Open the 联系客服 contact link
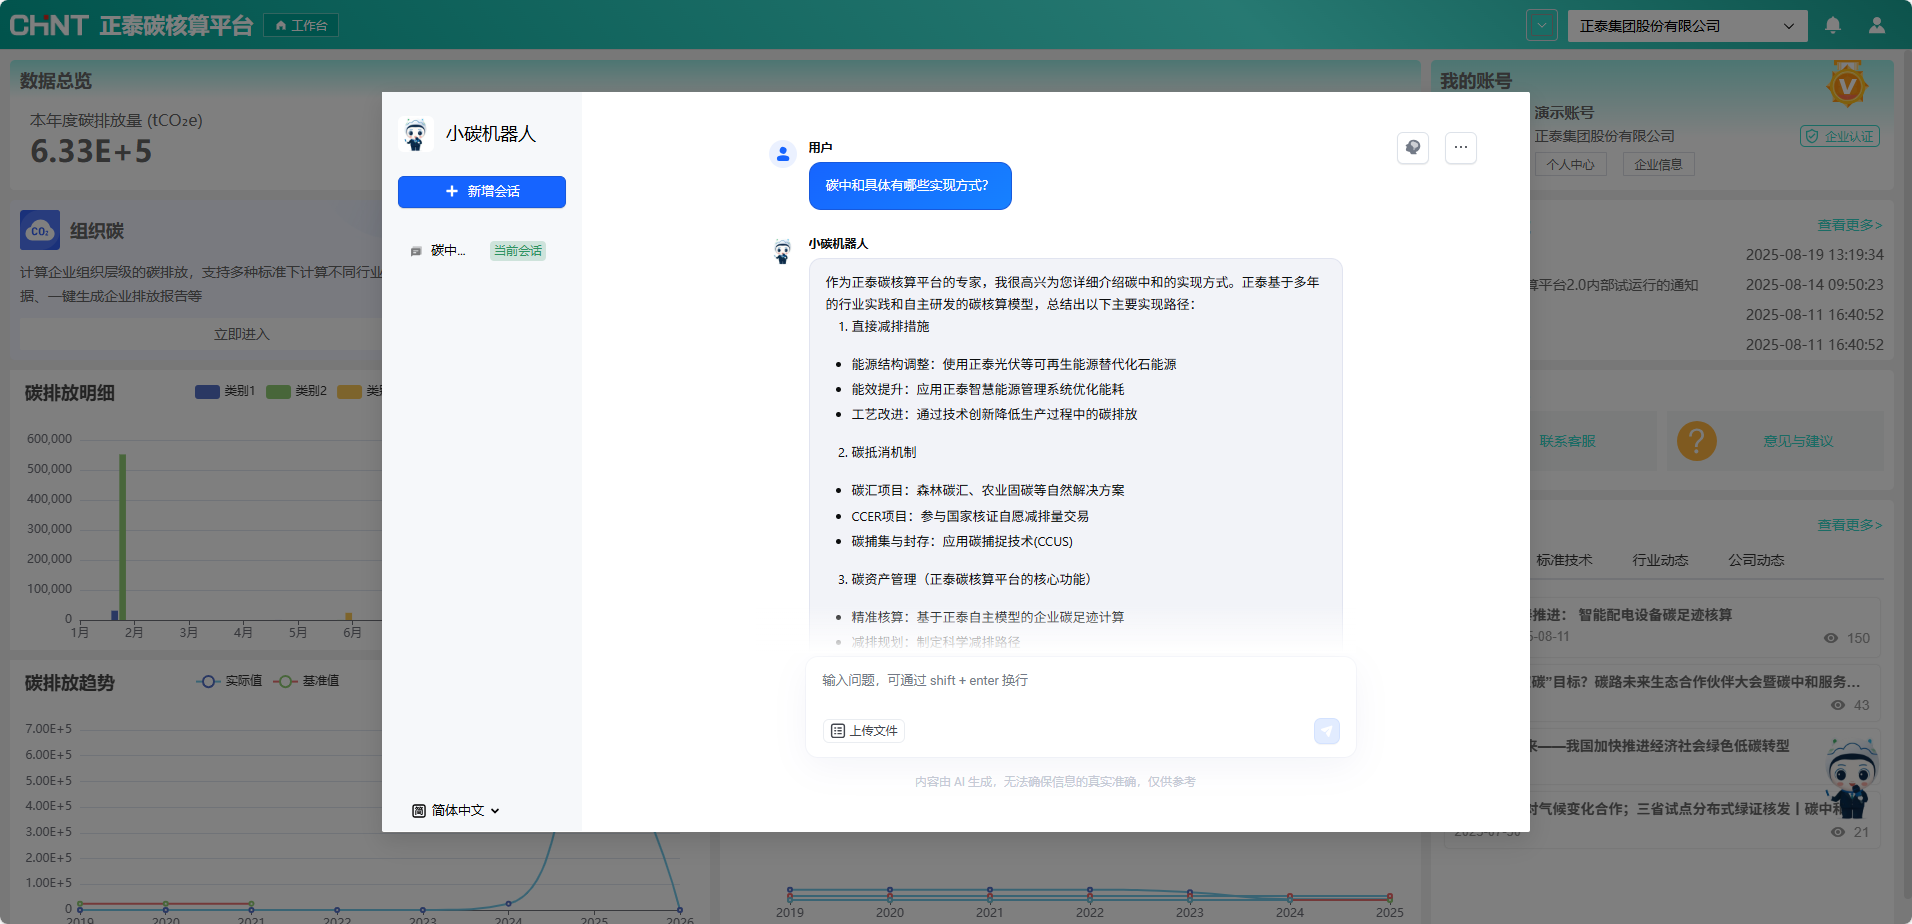Image resolution: width=1912 pixels, height=924 pixels. 1567,441
